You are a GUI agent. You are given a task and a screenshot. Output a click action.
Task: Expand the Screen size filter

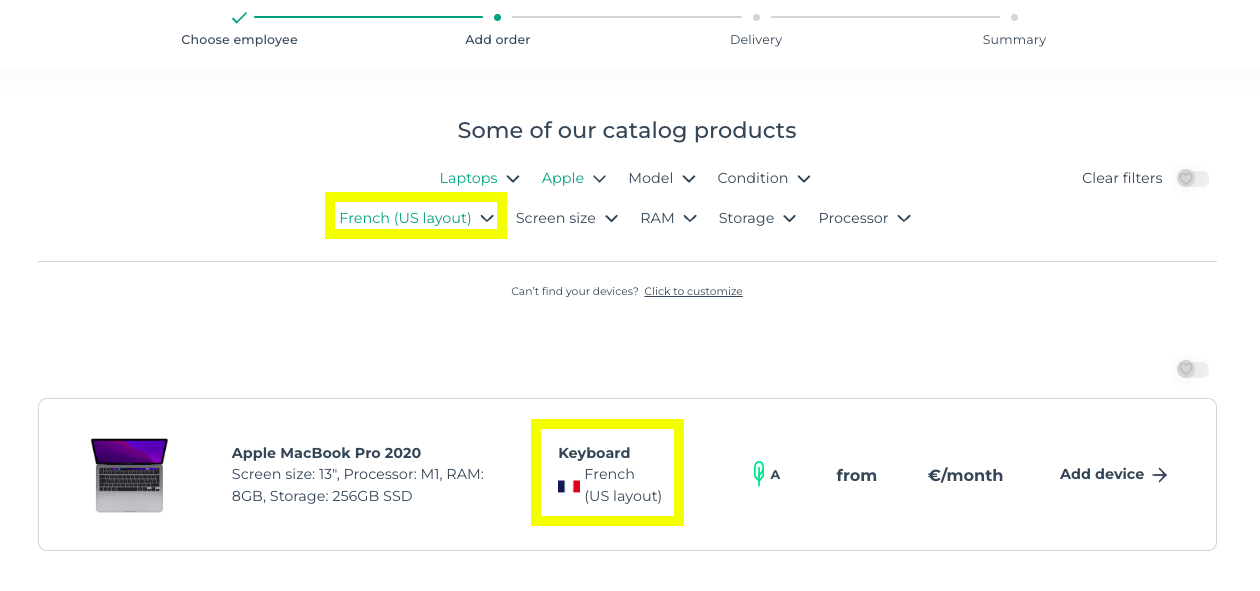point(566,218)
